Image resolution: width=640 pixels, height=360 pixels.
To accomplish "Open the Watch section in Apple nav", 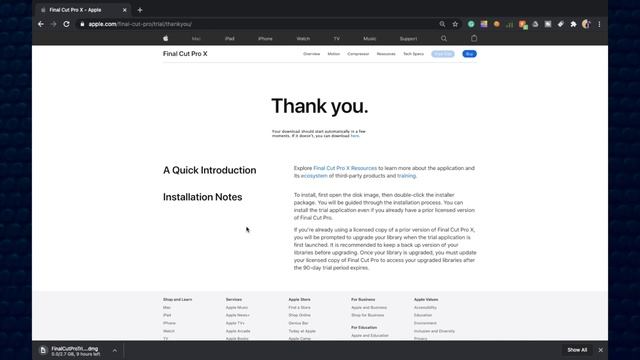I will (303, 39).
